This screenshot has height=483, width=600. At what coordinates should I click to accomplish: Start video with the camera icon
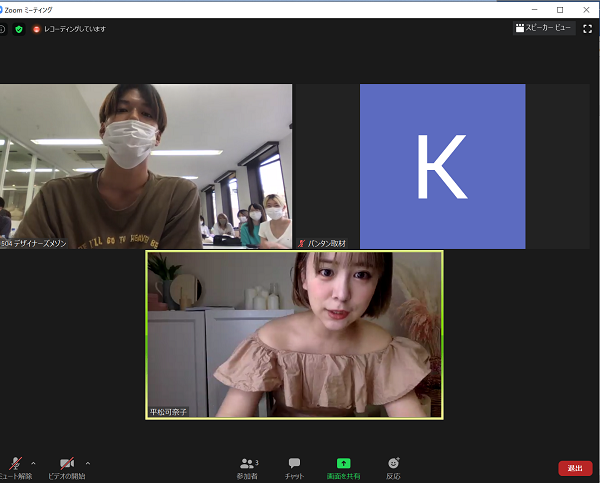point(66,464)
